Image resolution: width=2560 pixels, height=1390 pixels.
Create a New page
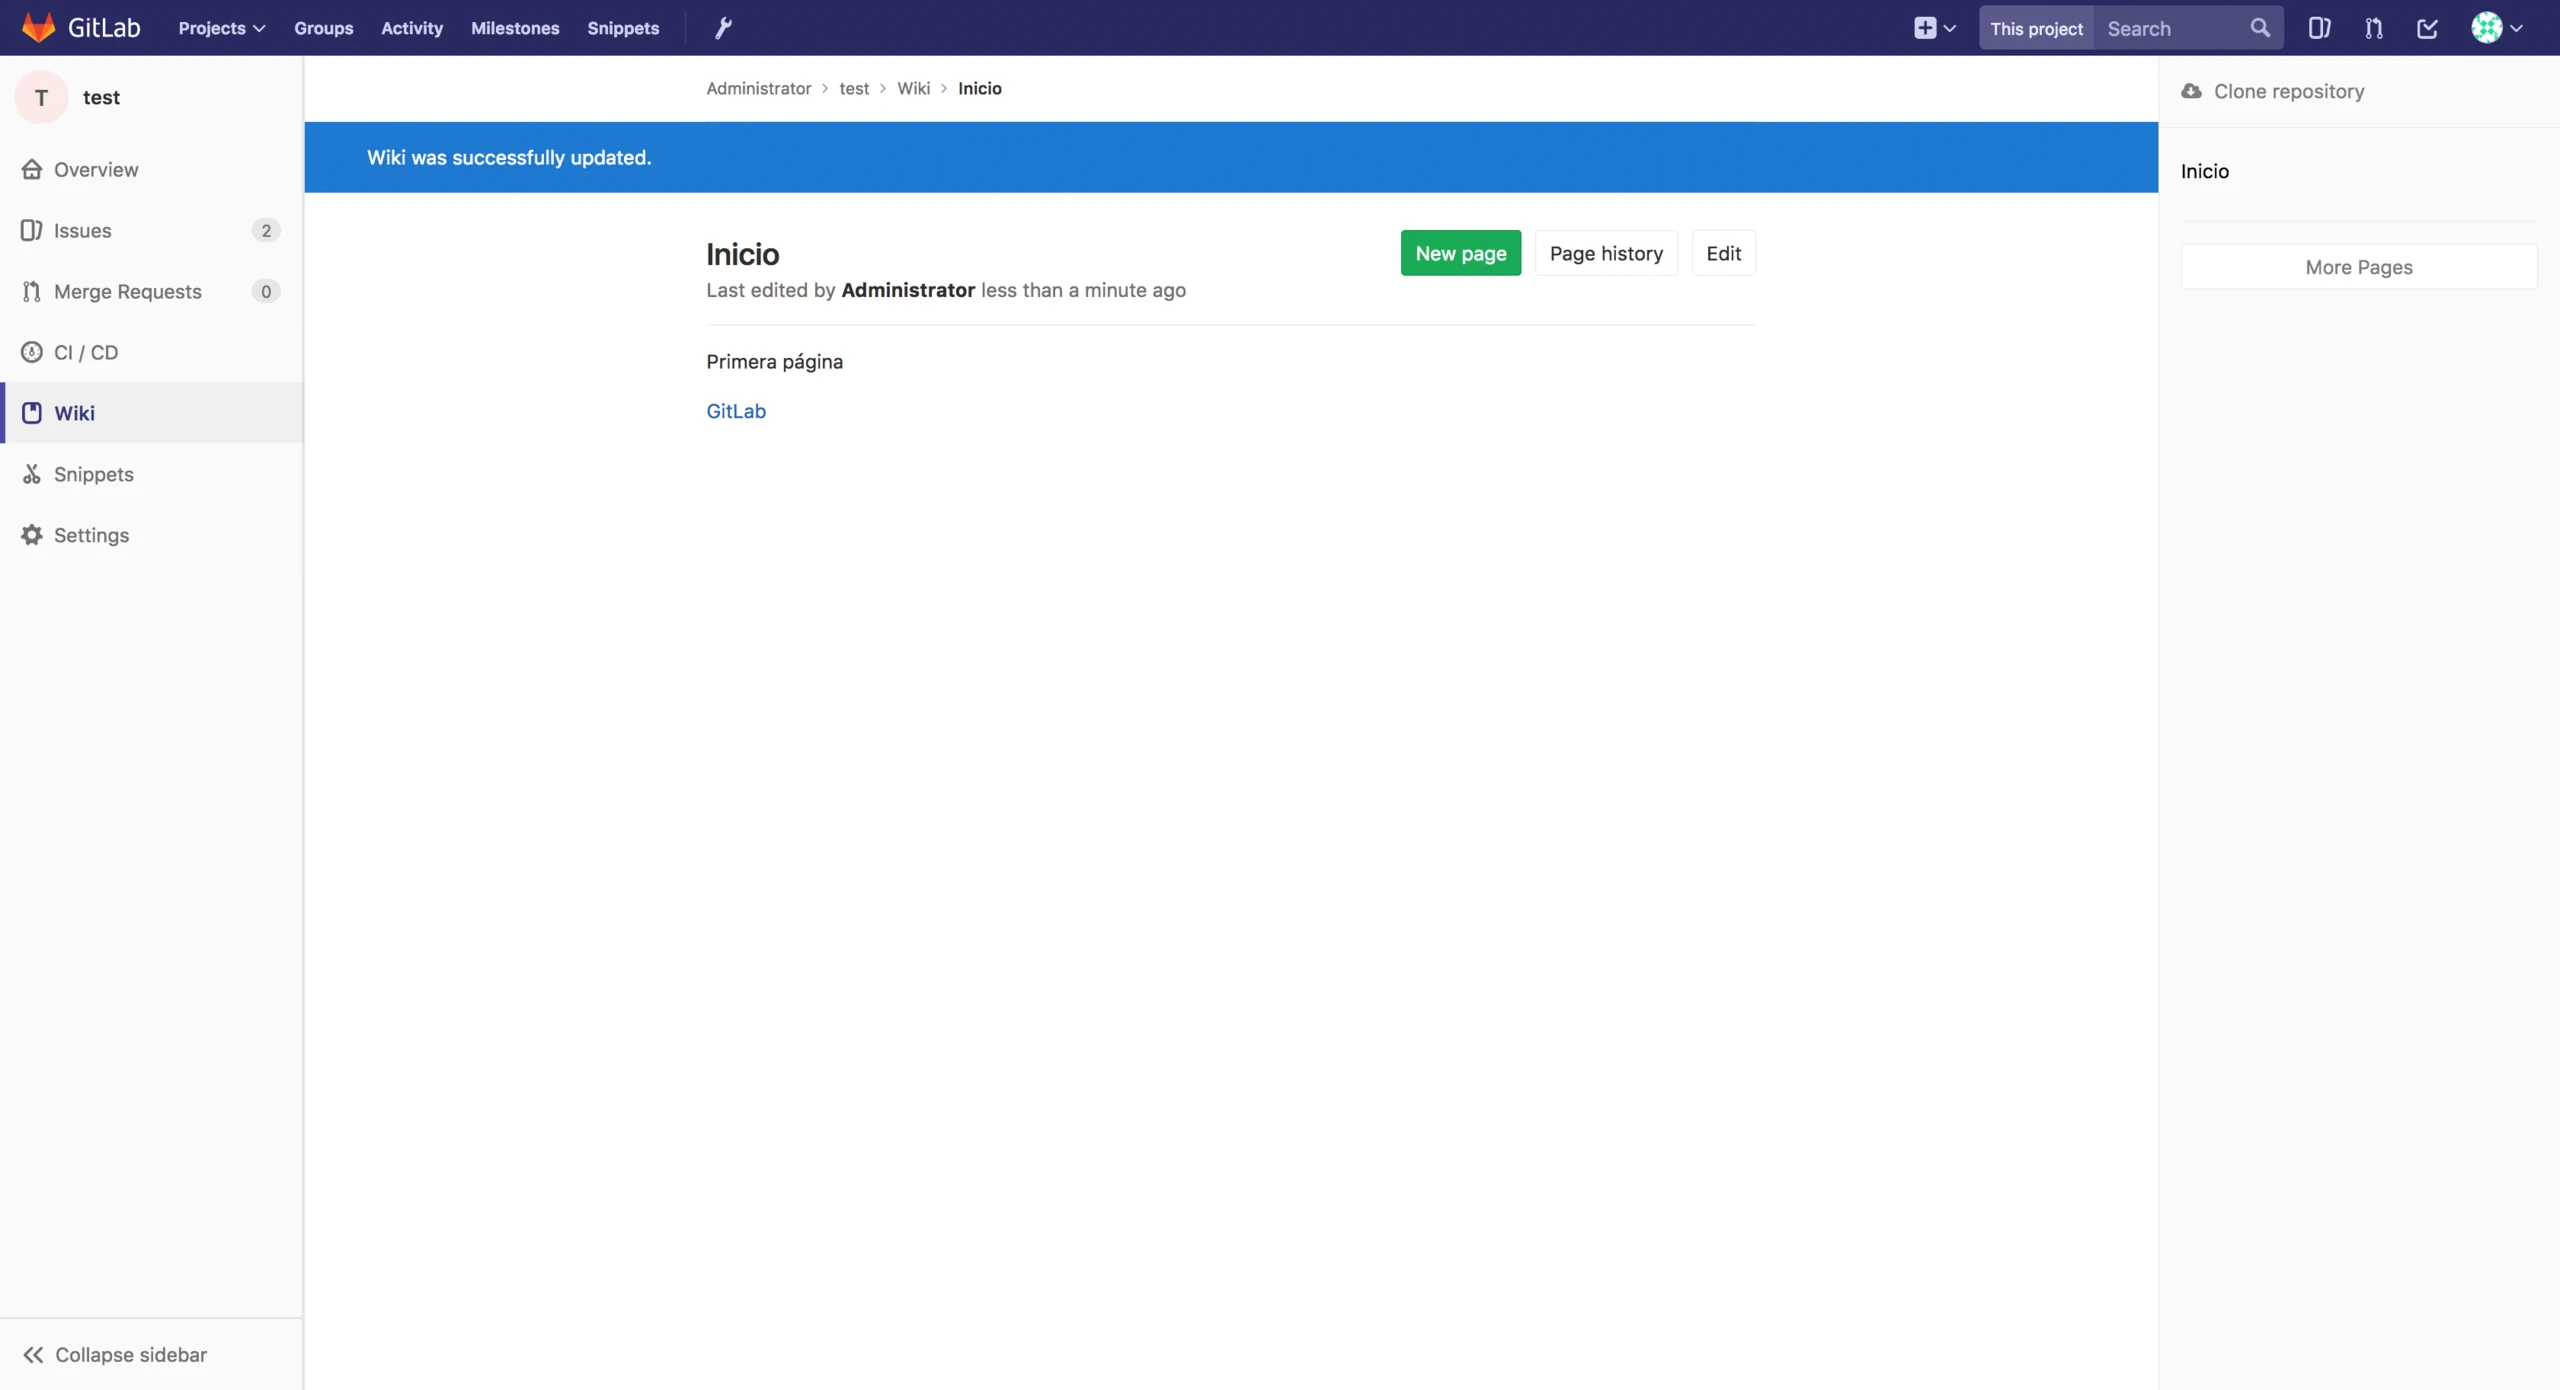pos(1460,253)
